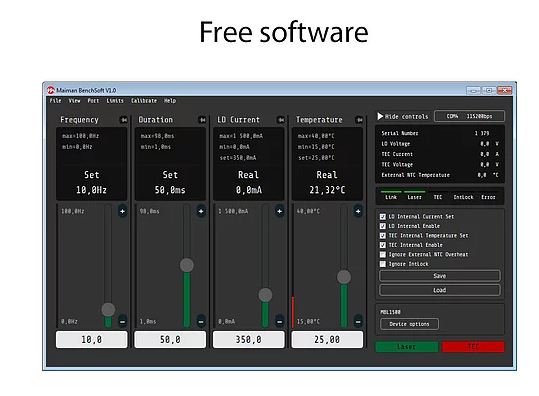
Task: Increase LD Current with the plus button
Action: click(x=279, y=211)
